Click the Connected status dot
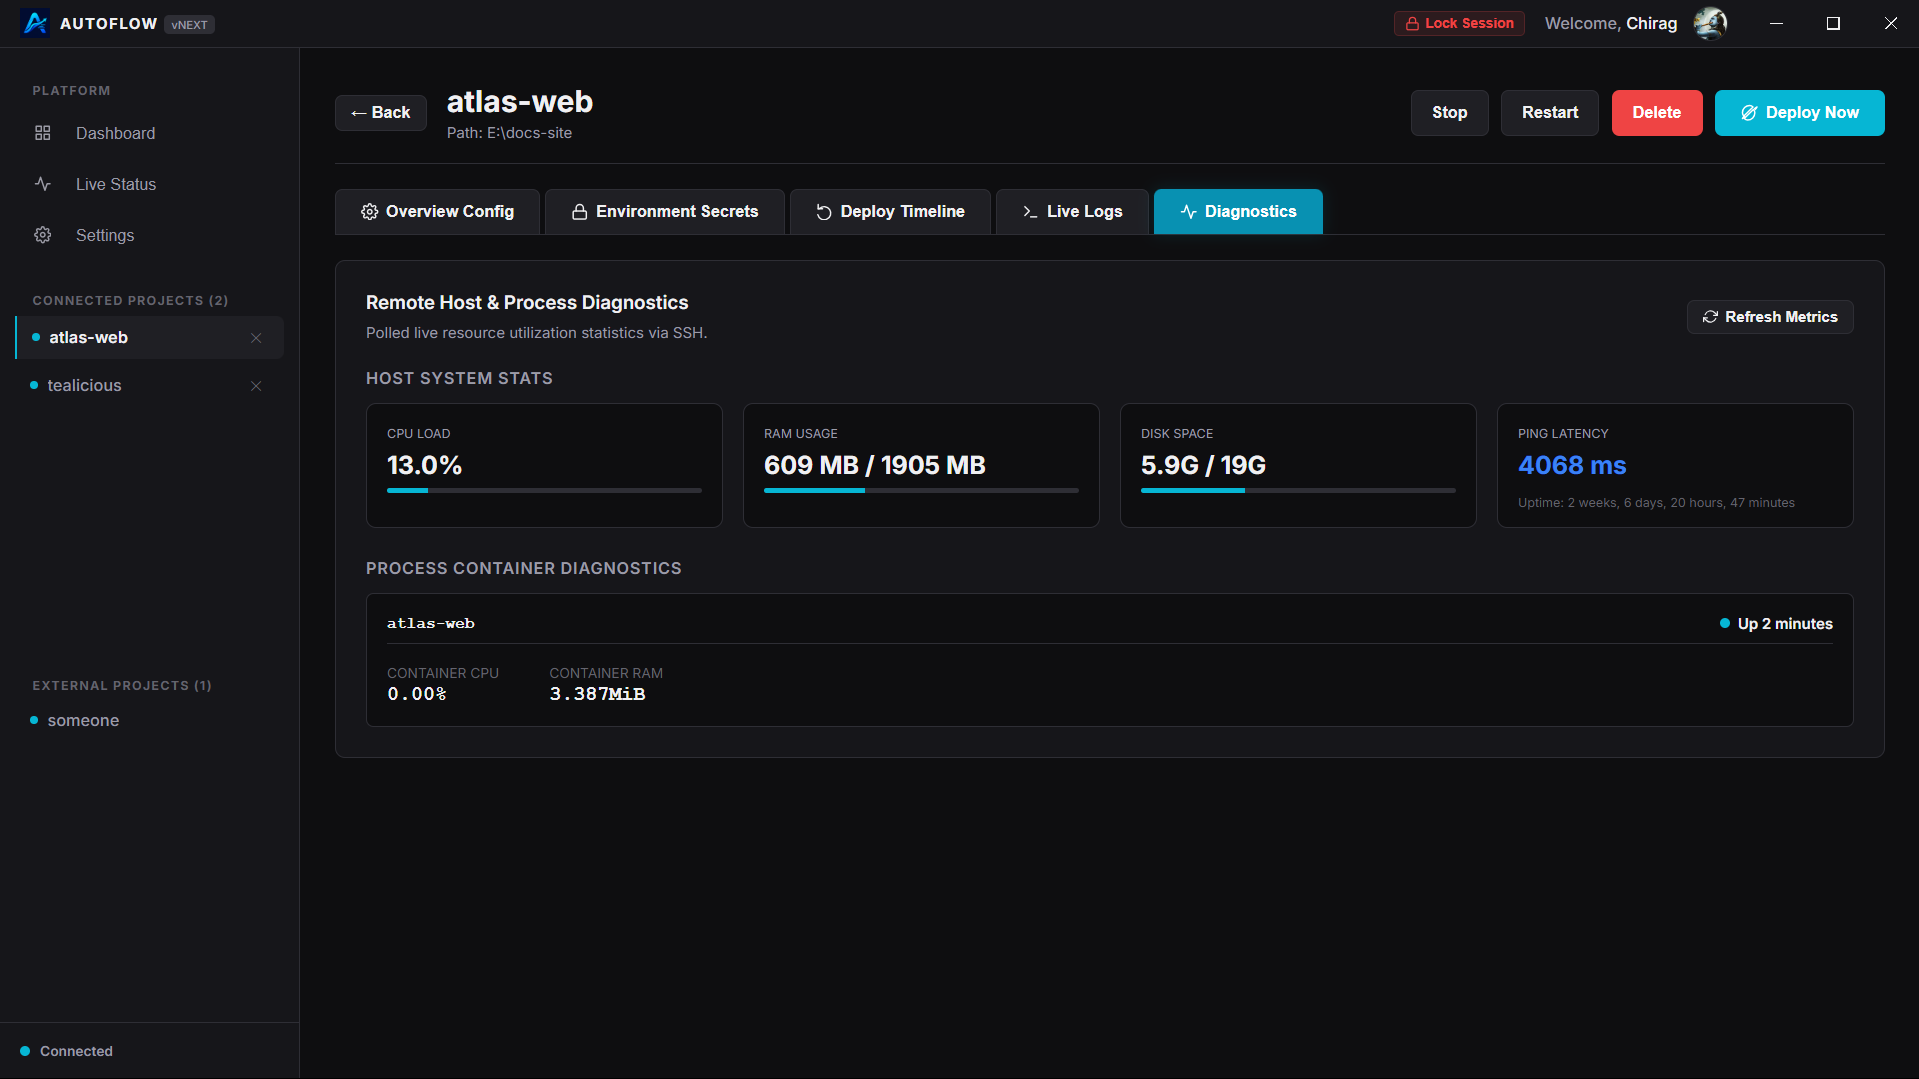 point(25,1051)
